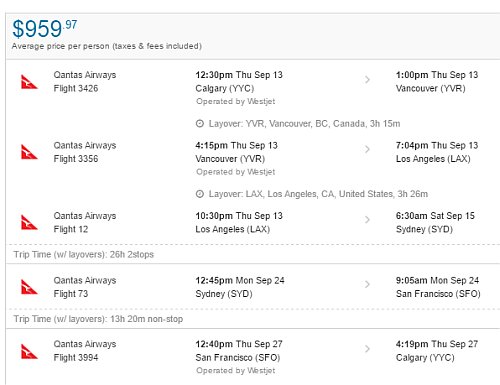Click 12:30pm Thu Sep 13 departure time

pyautogui.click(x=239, y=75)
